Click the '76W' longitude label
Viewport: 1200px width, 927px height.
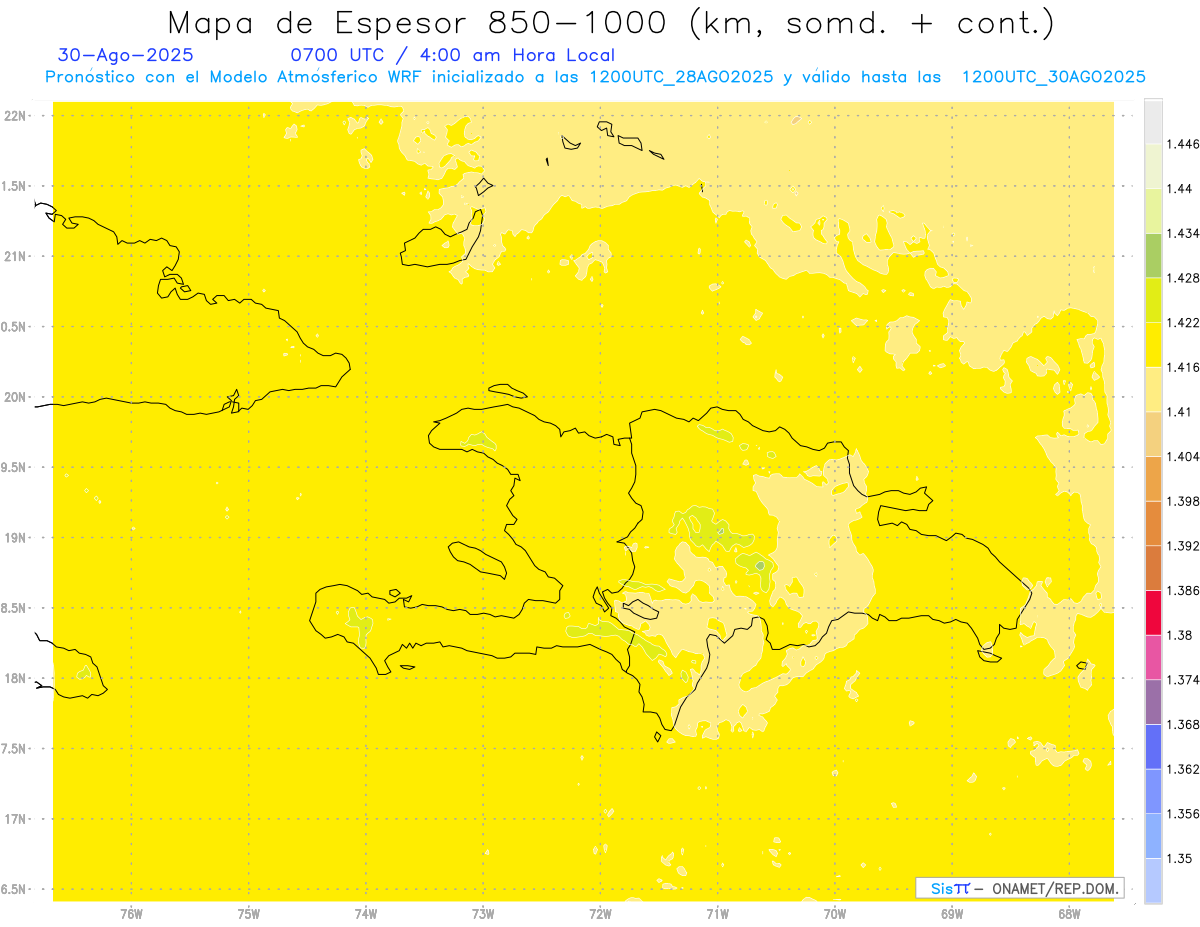131,913
